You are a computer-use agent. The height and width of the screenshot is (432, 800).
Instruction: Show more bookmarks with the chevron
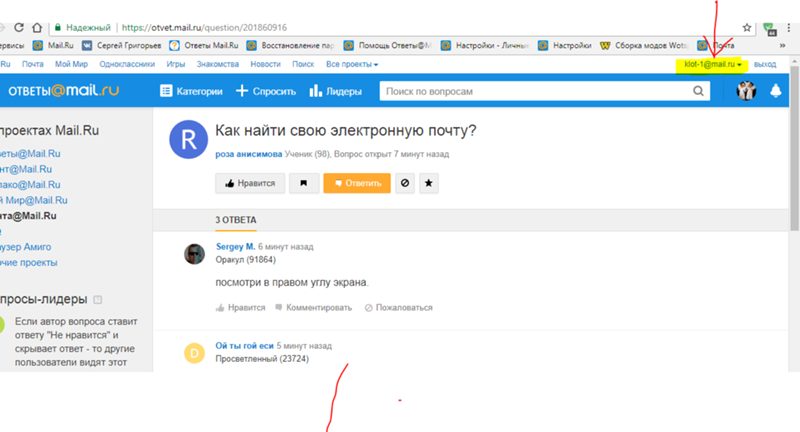[x=783, y=45]
